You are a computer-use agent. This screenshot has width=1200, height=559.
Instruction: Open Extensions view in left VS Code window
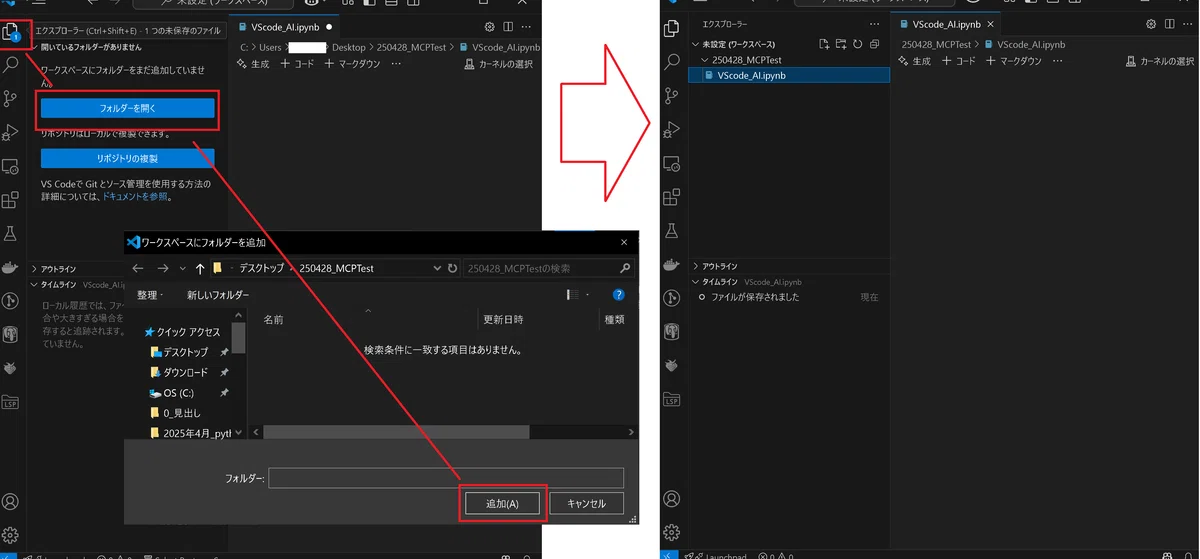[12, 199]
